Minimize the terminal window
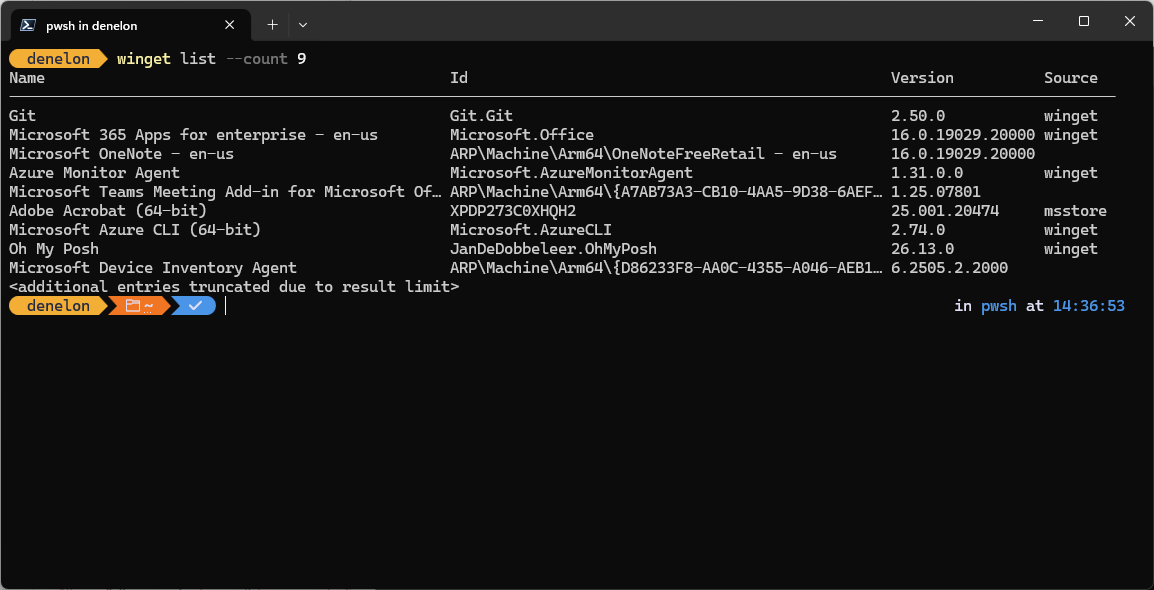Image resolution: width=1154 pixels, height=590 pixels. [x=1038, y=21]
